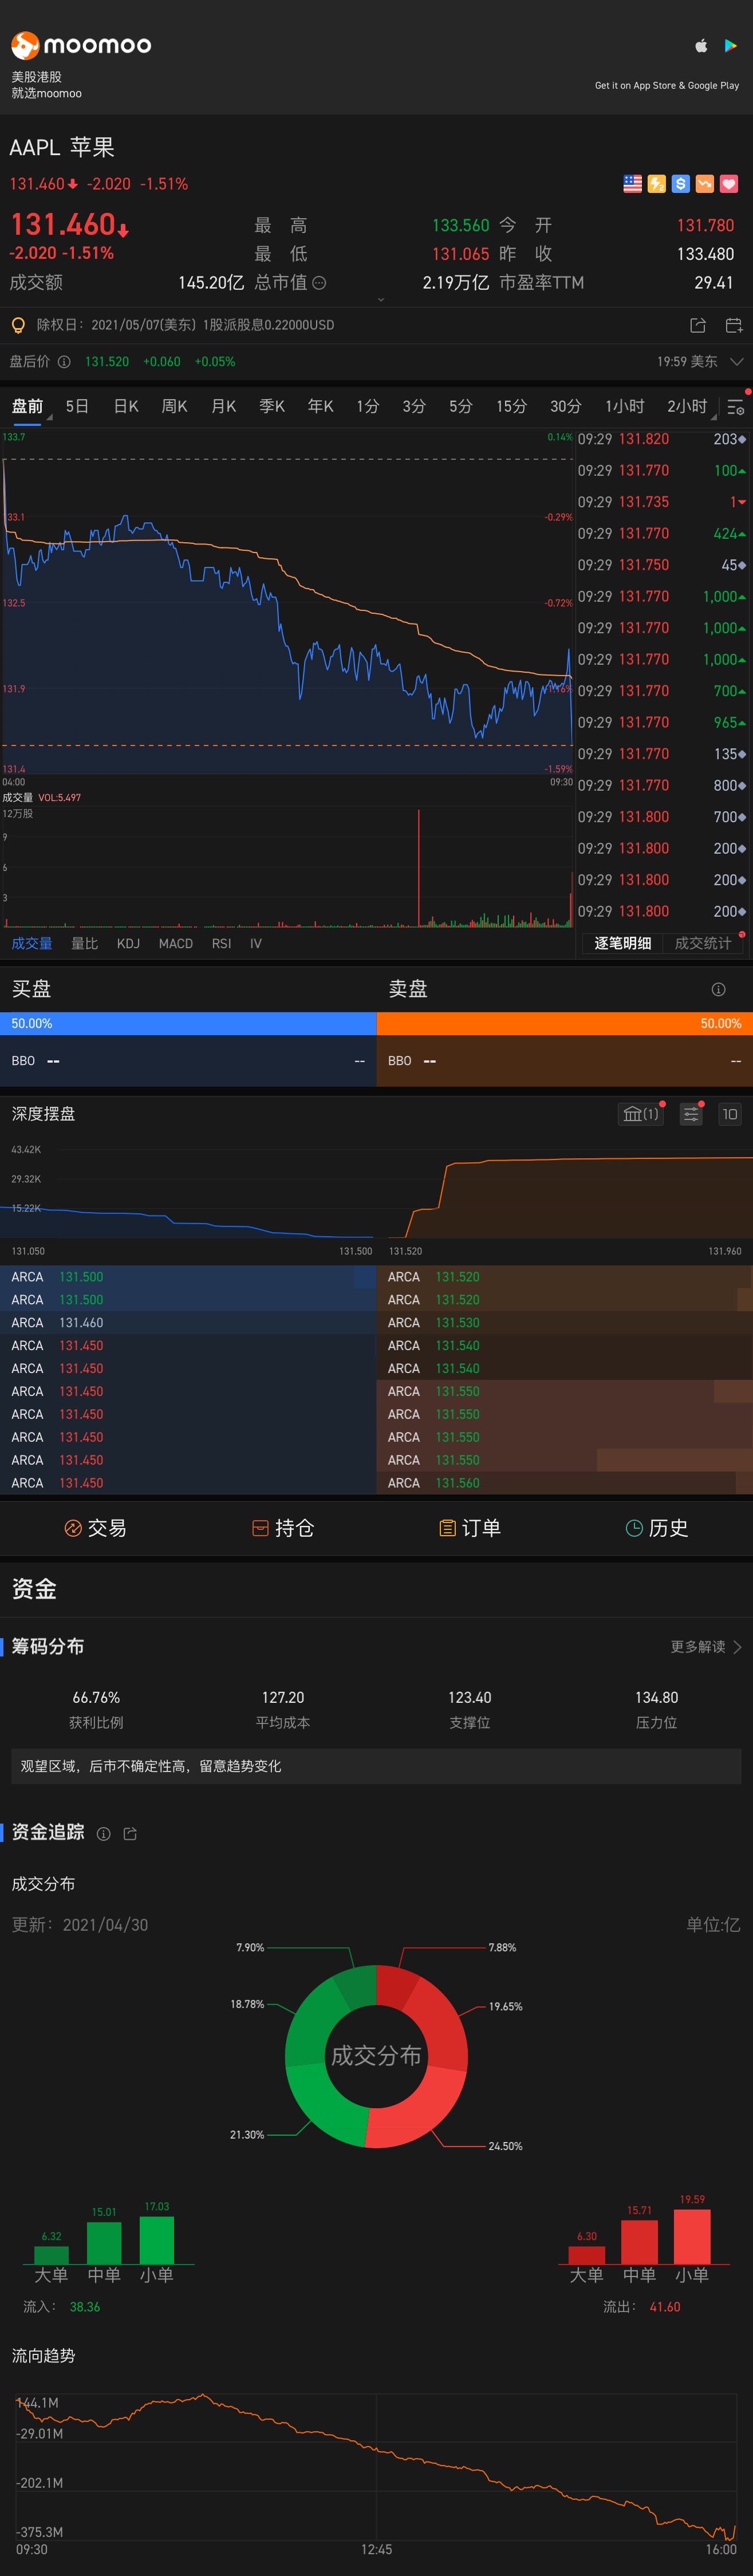Click the 10 depth level box

[x=730, y=1114]
